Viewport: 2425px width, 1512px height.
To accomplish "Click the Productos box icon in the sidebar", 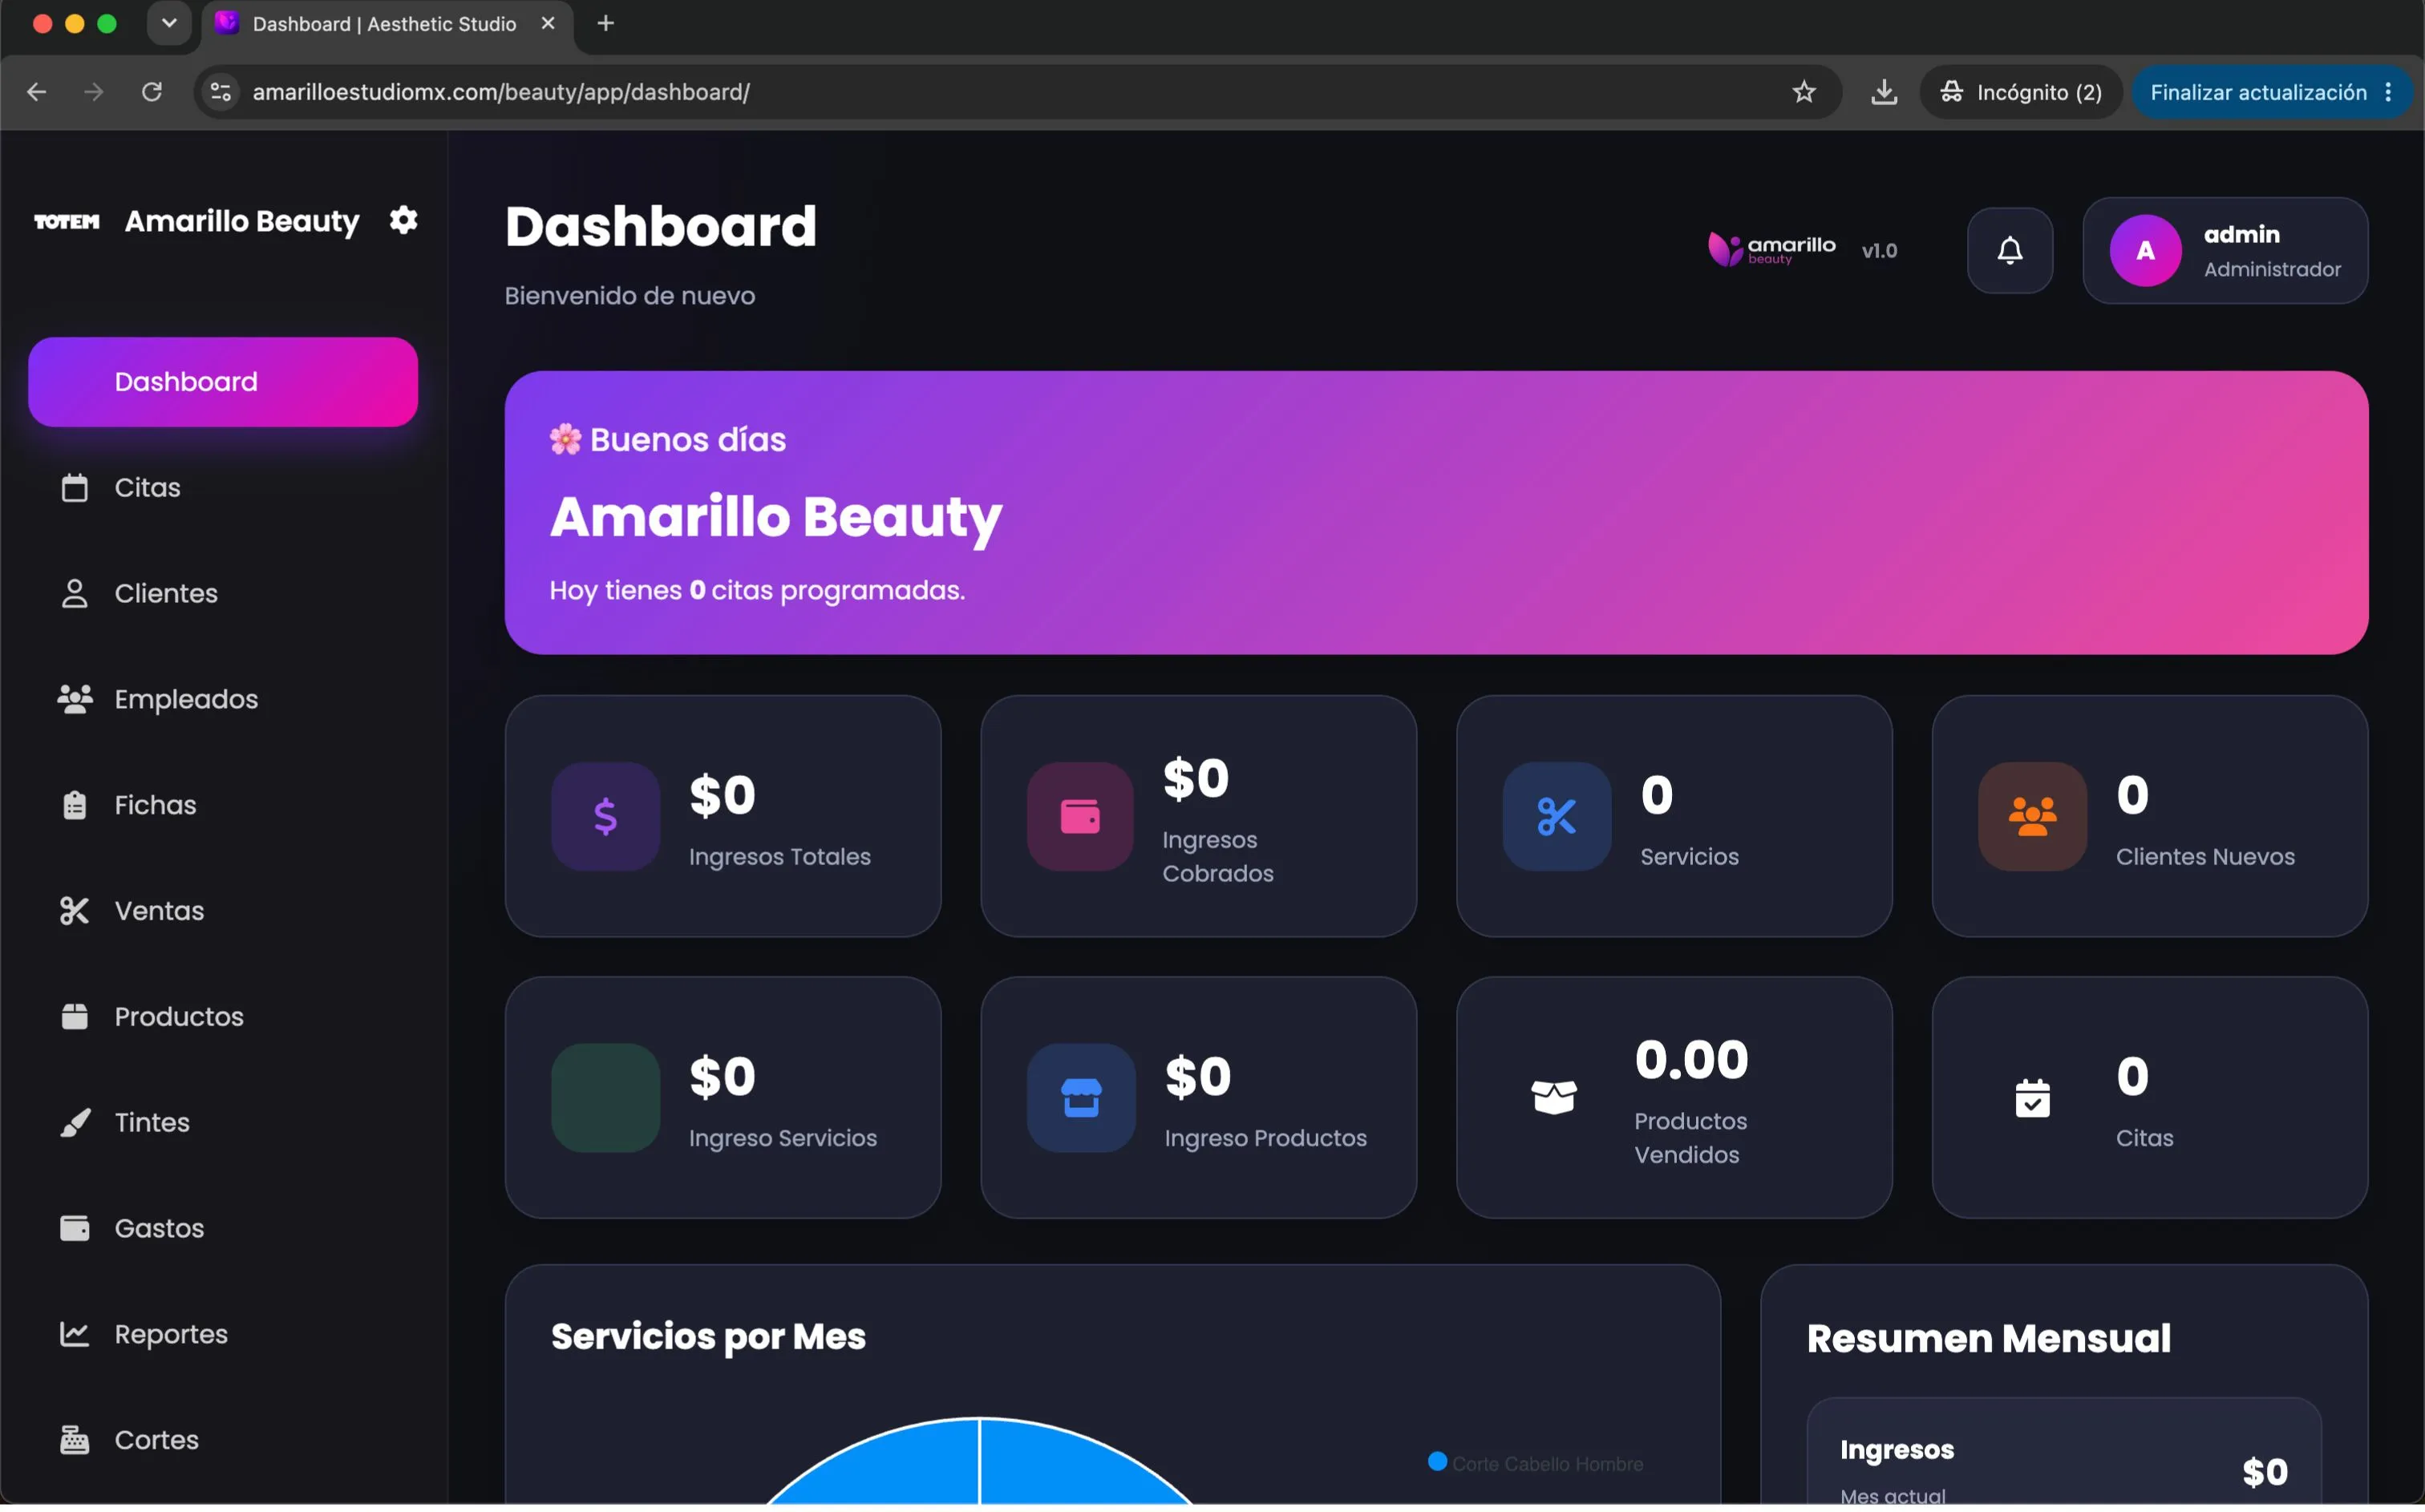I will click(x=74, y=1017).
